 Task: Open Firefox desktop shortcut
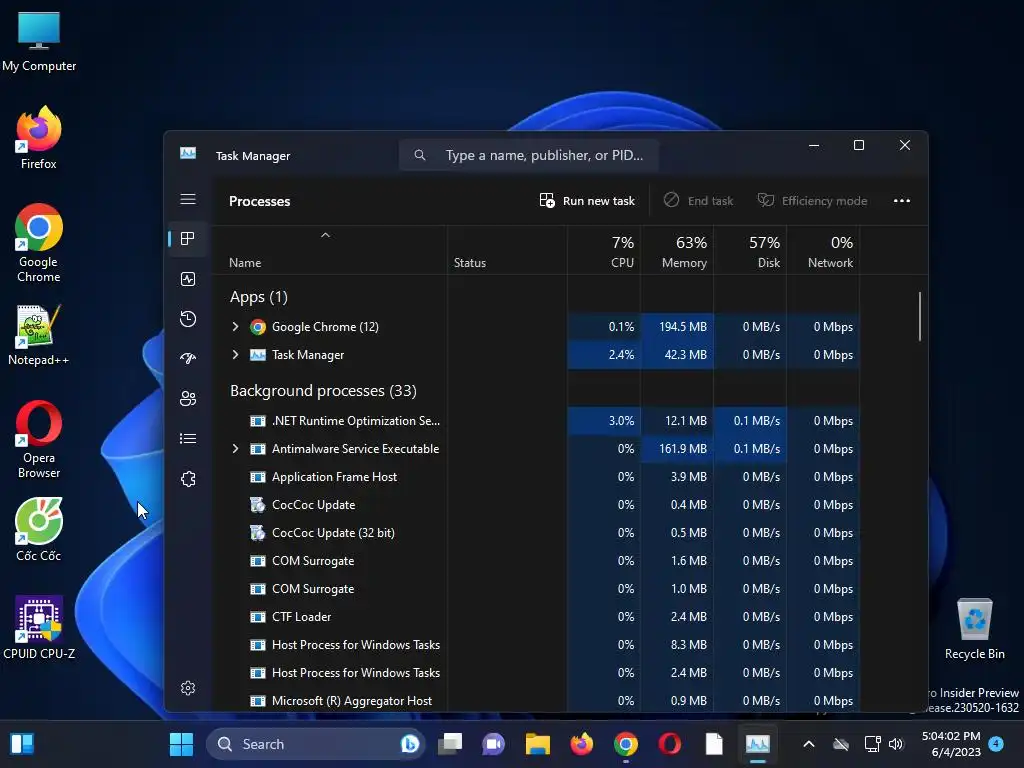[x=39, y=138]
